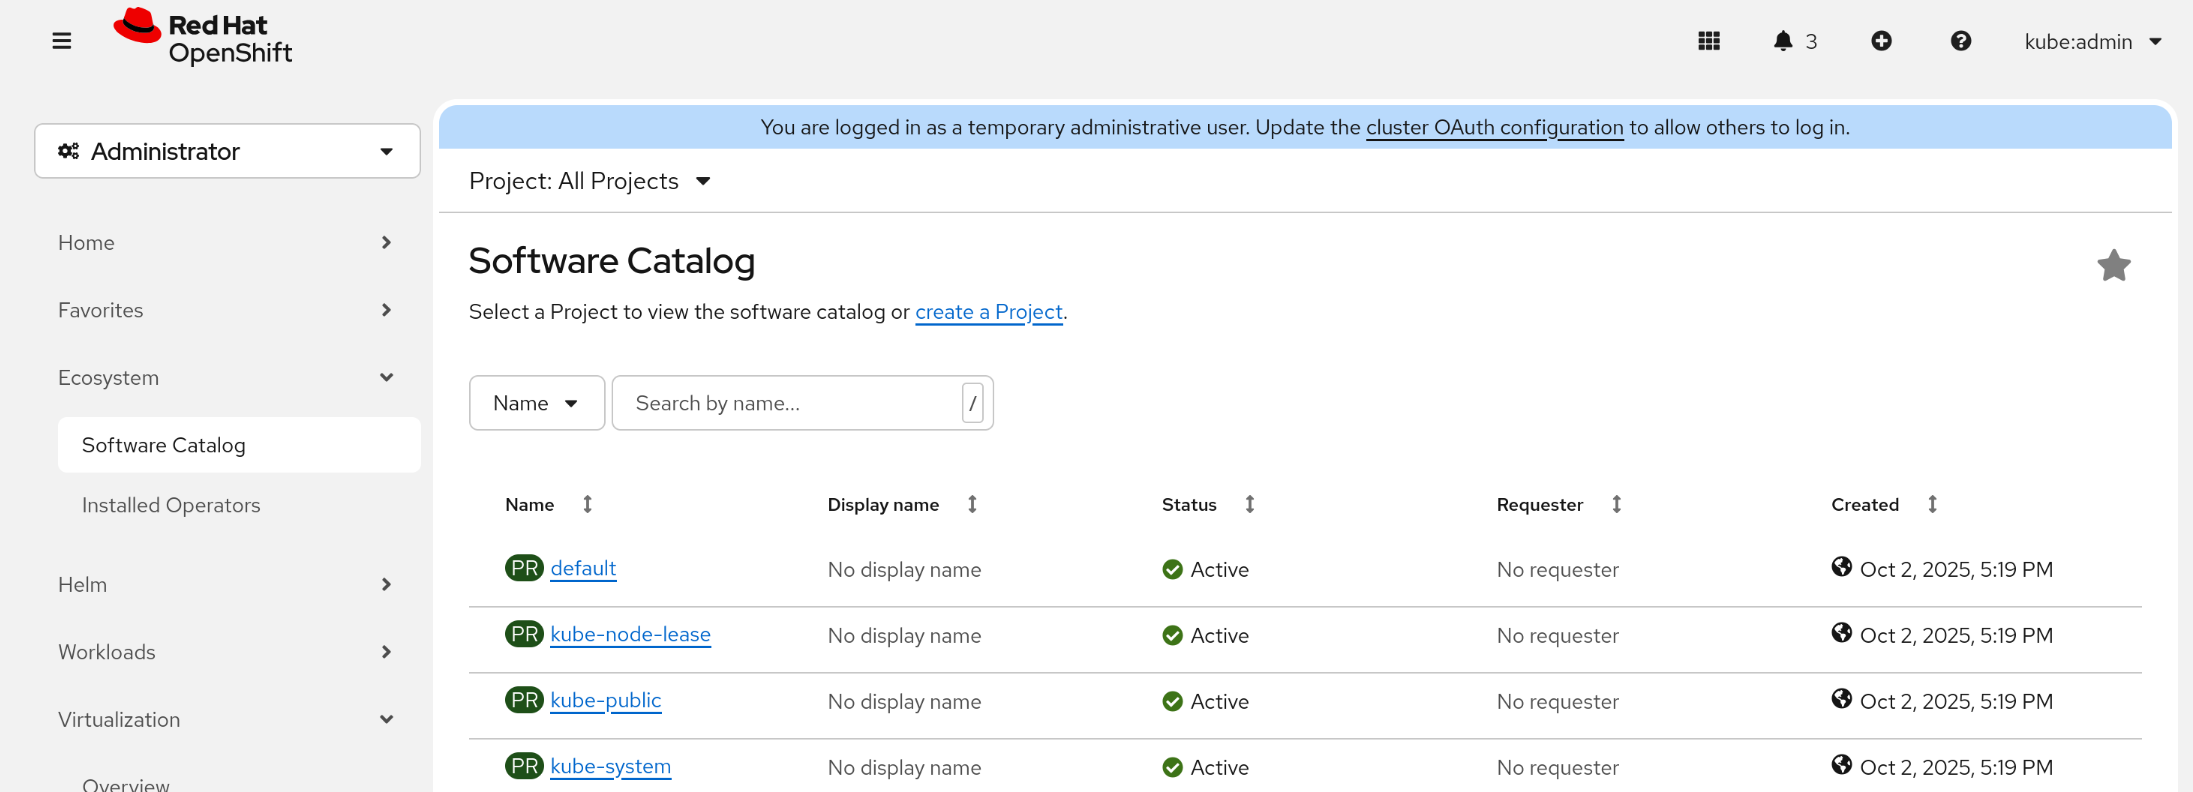Open the Project: All Projects dropdown
Screen dimensions: 2193x792
pyautogui.click(x=590, y=181)
